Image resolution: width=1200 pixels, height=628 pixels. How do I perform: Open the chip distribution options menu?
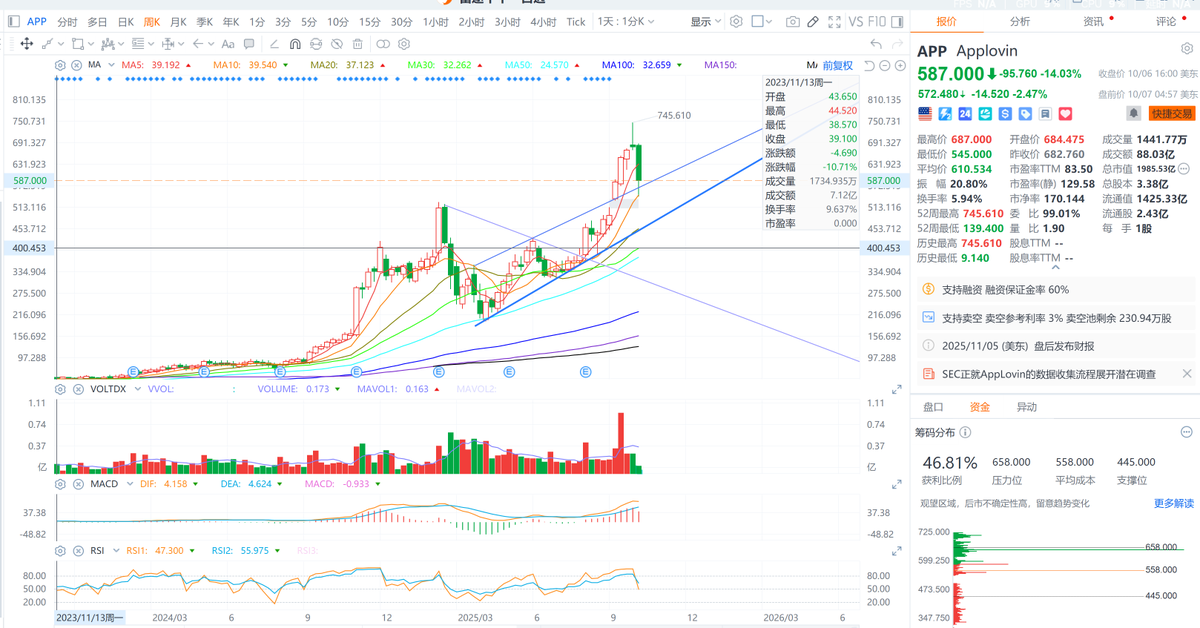[1186, 432]
